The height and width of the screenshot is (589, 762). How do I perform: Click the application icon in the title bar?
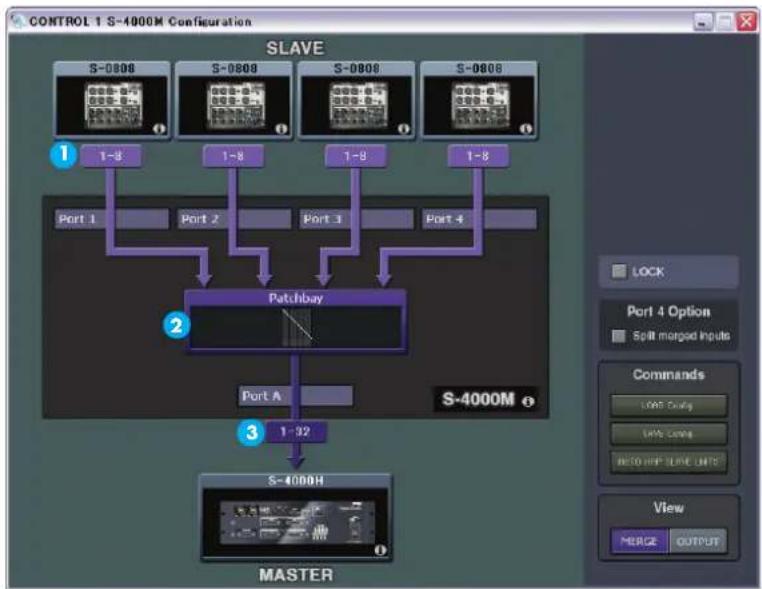[17, 21]
